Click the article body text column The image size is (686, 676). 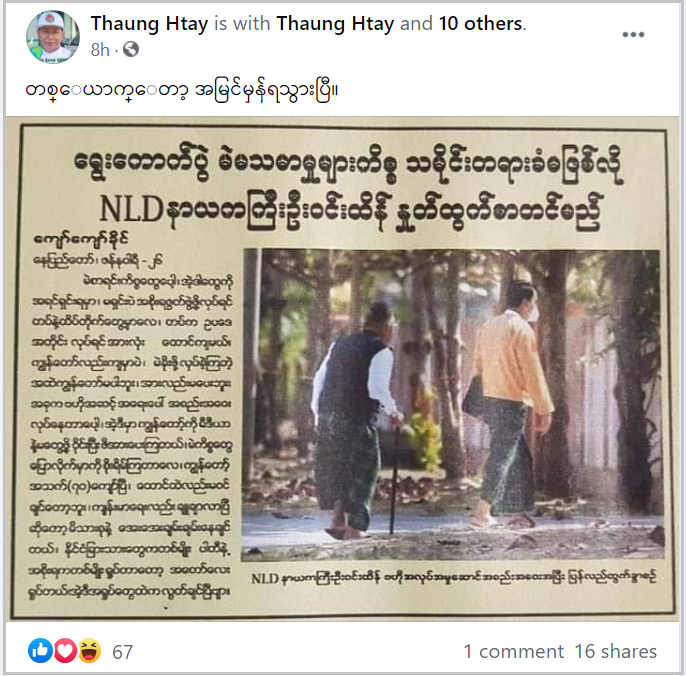[130, 437]
